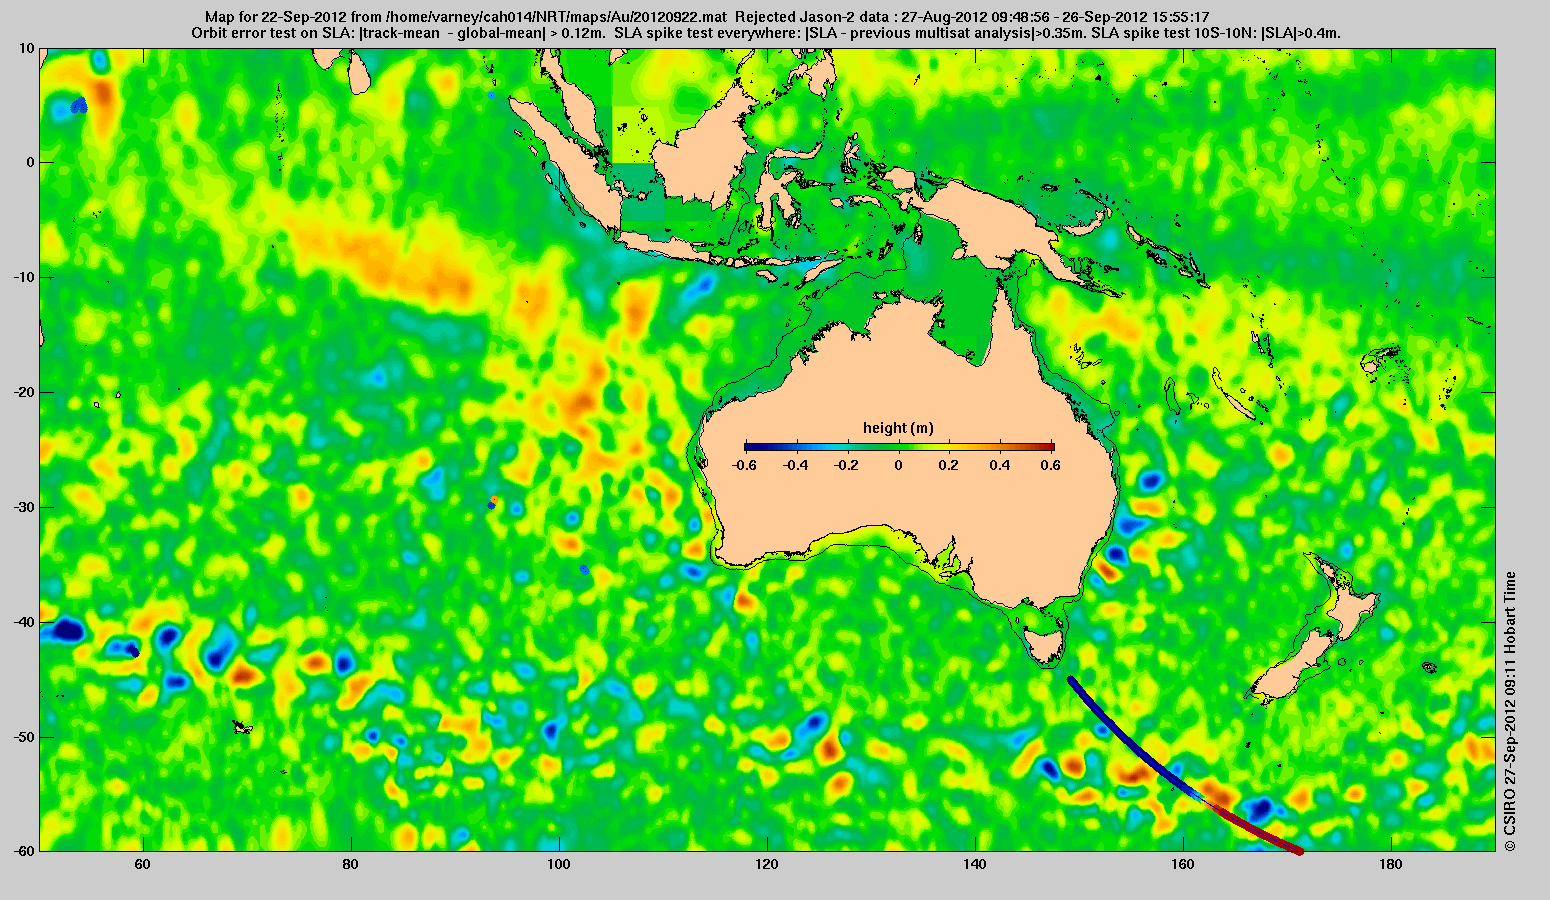The image size is (1550, 900).
Task: Click longitude axis label "140"
Action: pos(975,864)
